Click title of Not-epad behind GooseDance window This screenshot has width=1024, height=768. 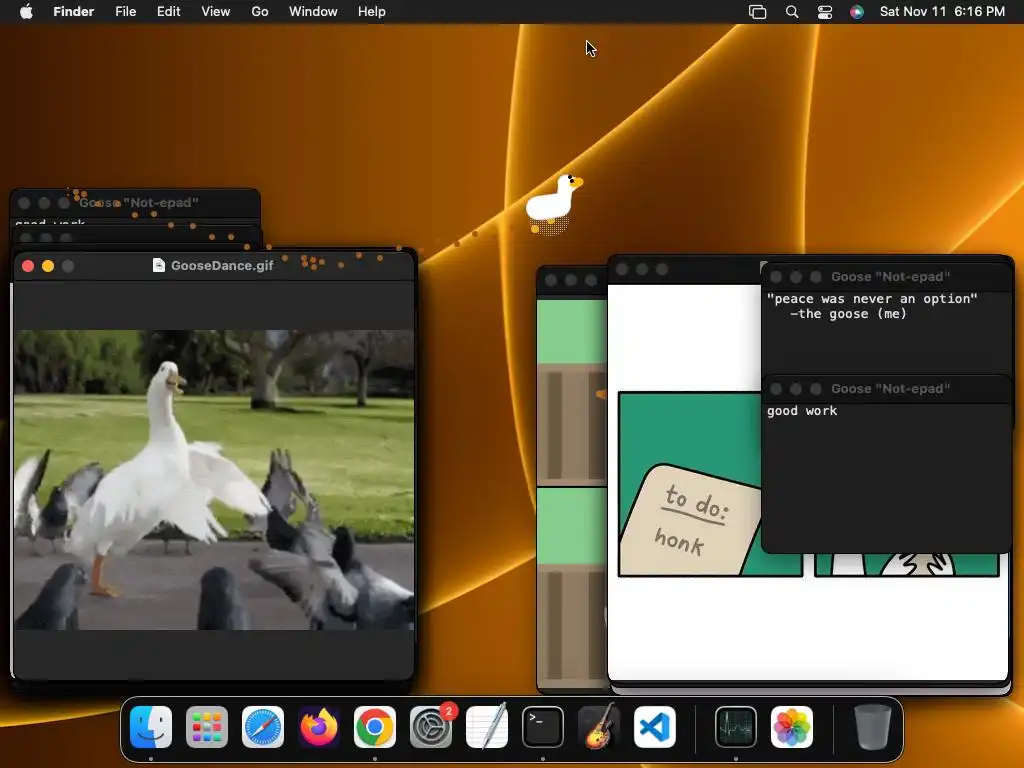(138, 202)
